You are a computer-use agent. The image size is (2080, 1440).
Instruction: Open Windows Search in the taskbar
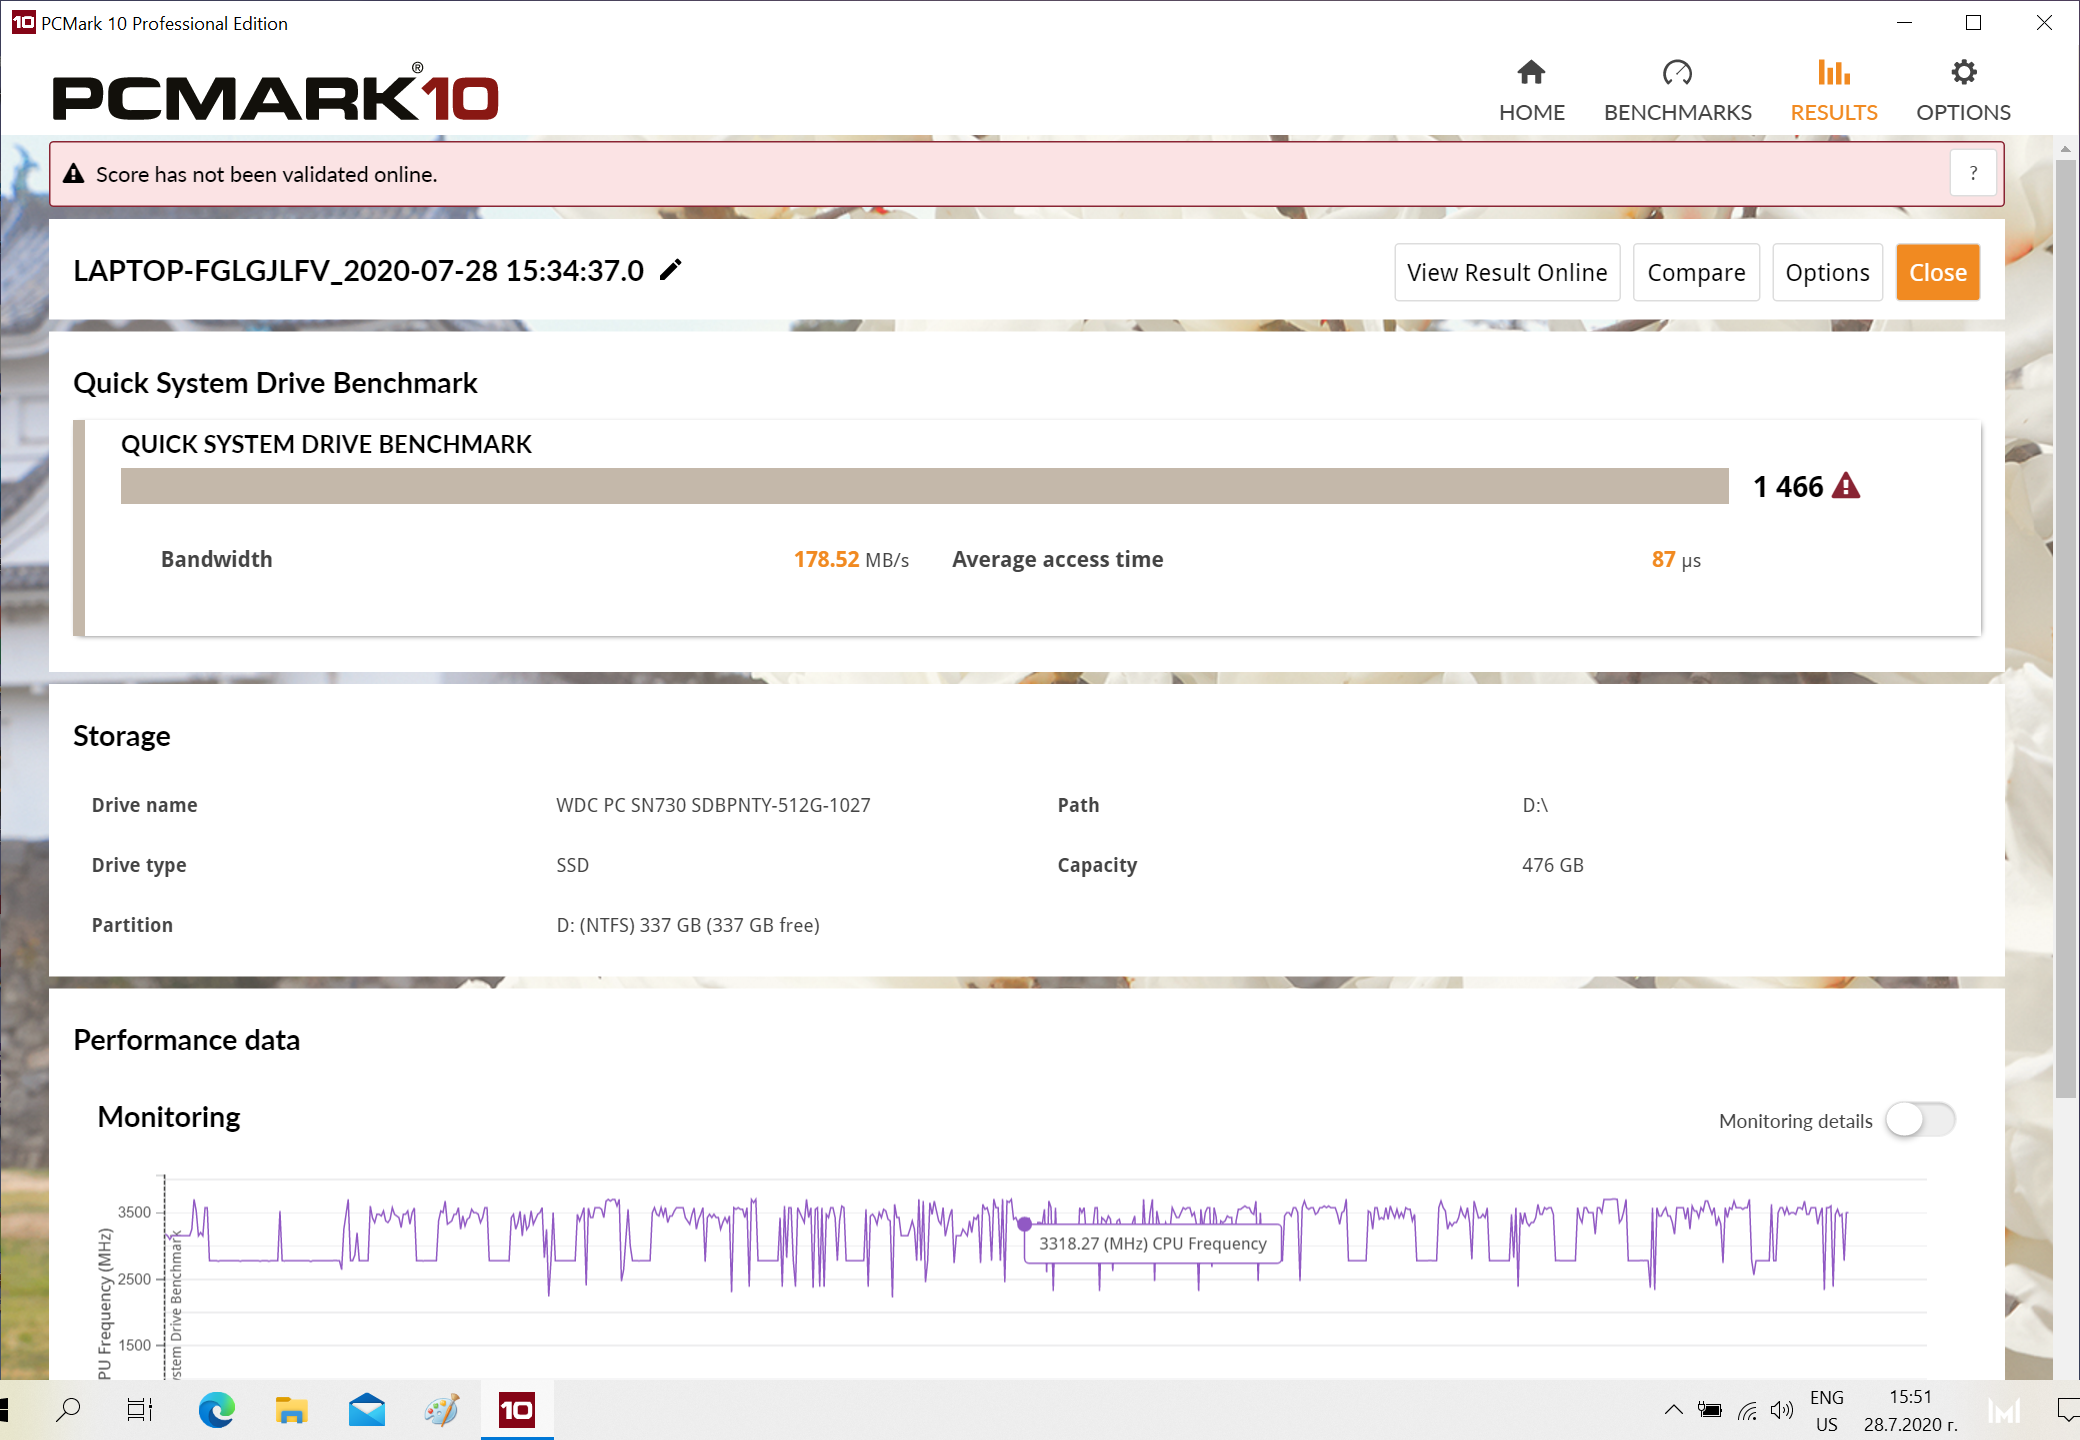(69, 1410)
